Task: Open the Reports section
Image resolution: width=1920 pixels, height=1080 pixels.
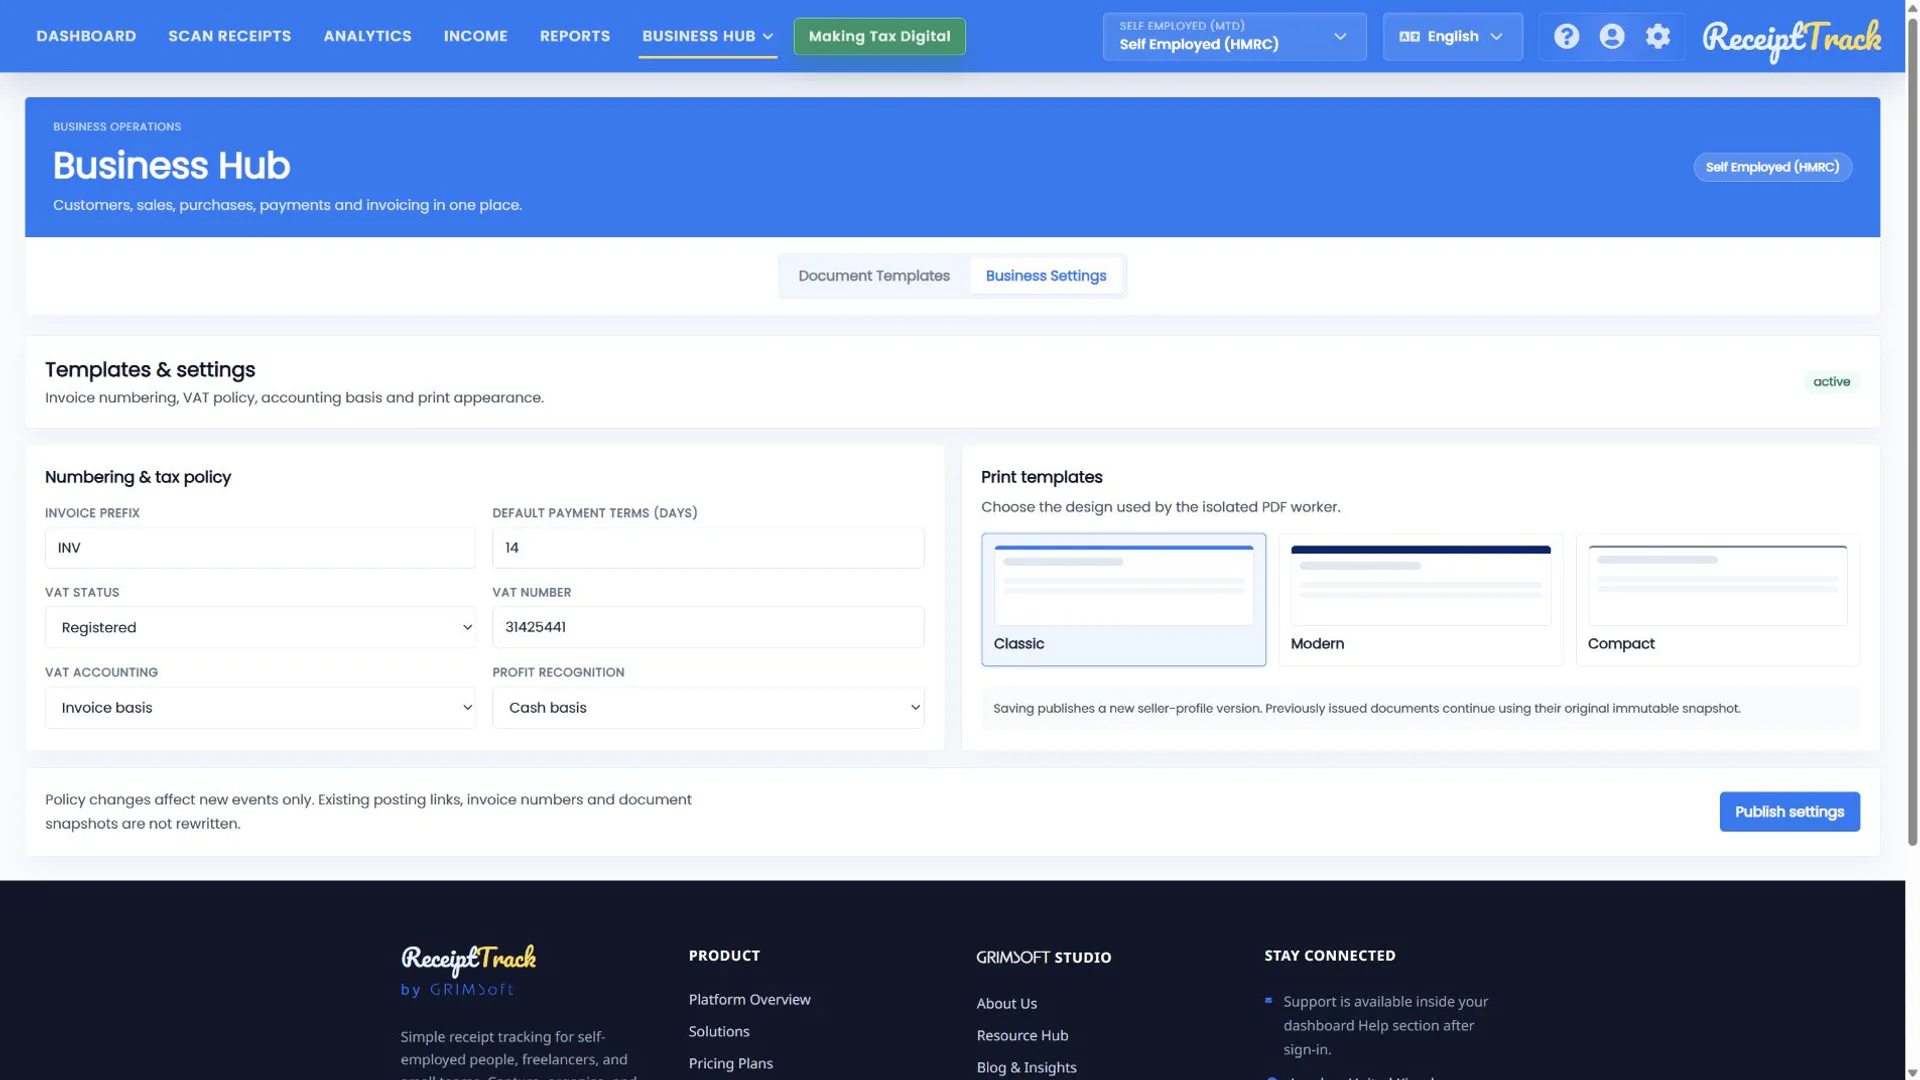Action: [575, 37]
